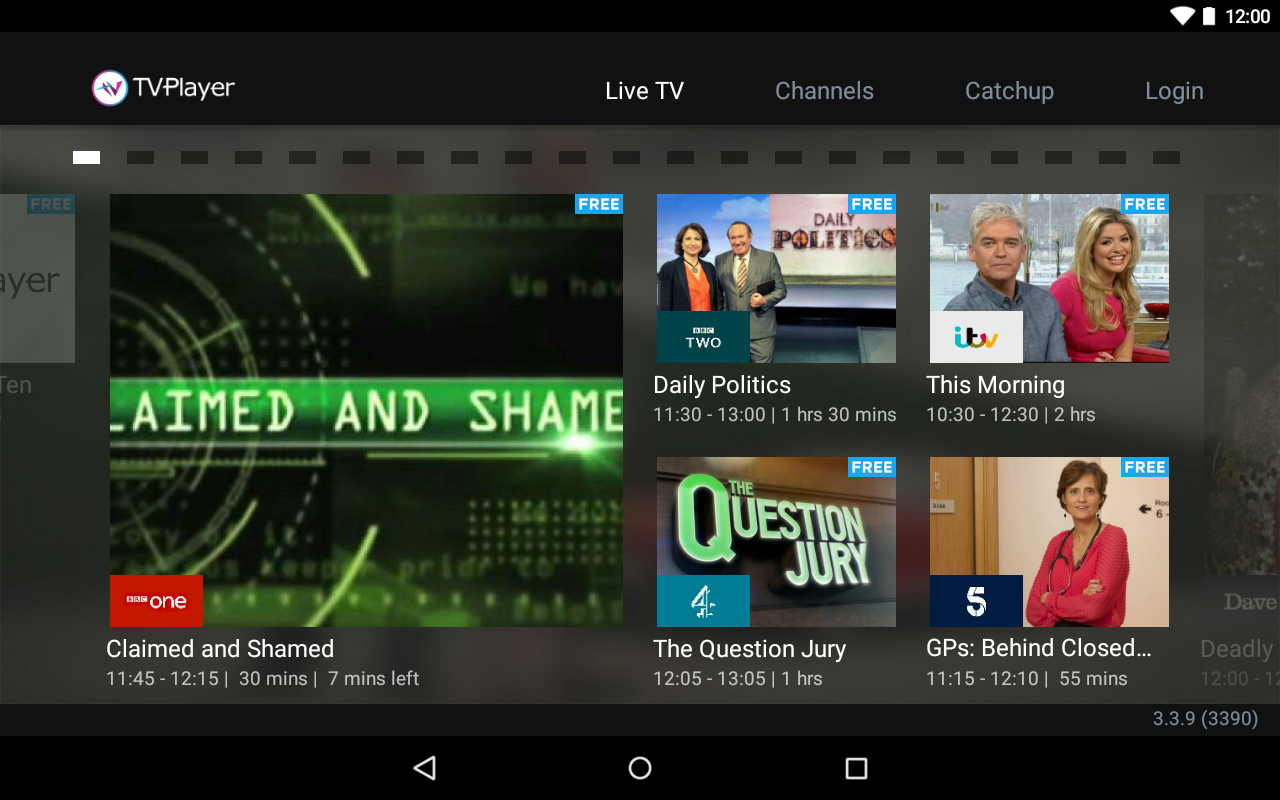Open the Daily Politics title link

click(x=722, y=385)
